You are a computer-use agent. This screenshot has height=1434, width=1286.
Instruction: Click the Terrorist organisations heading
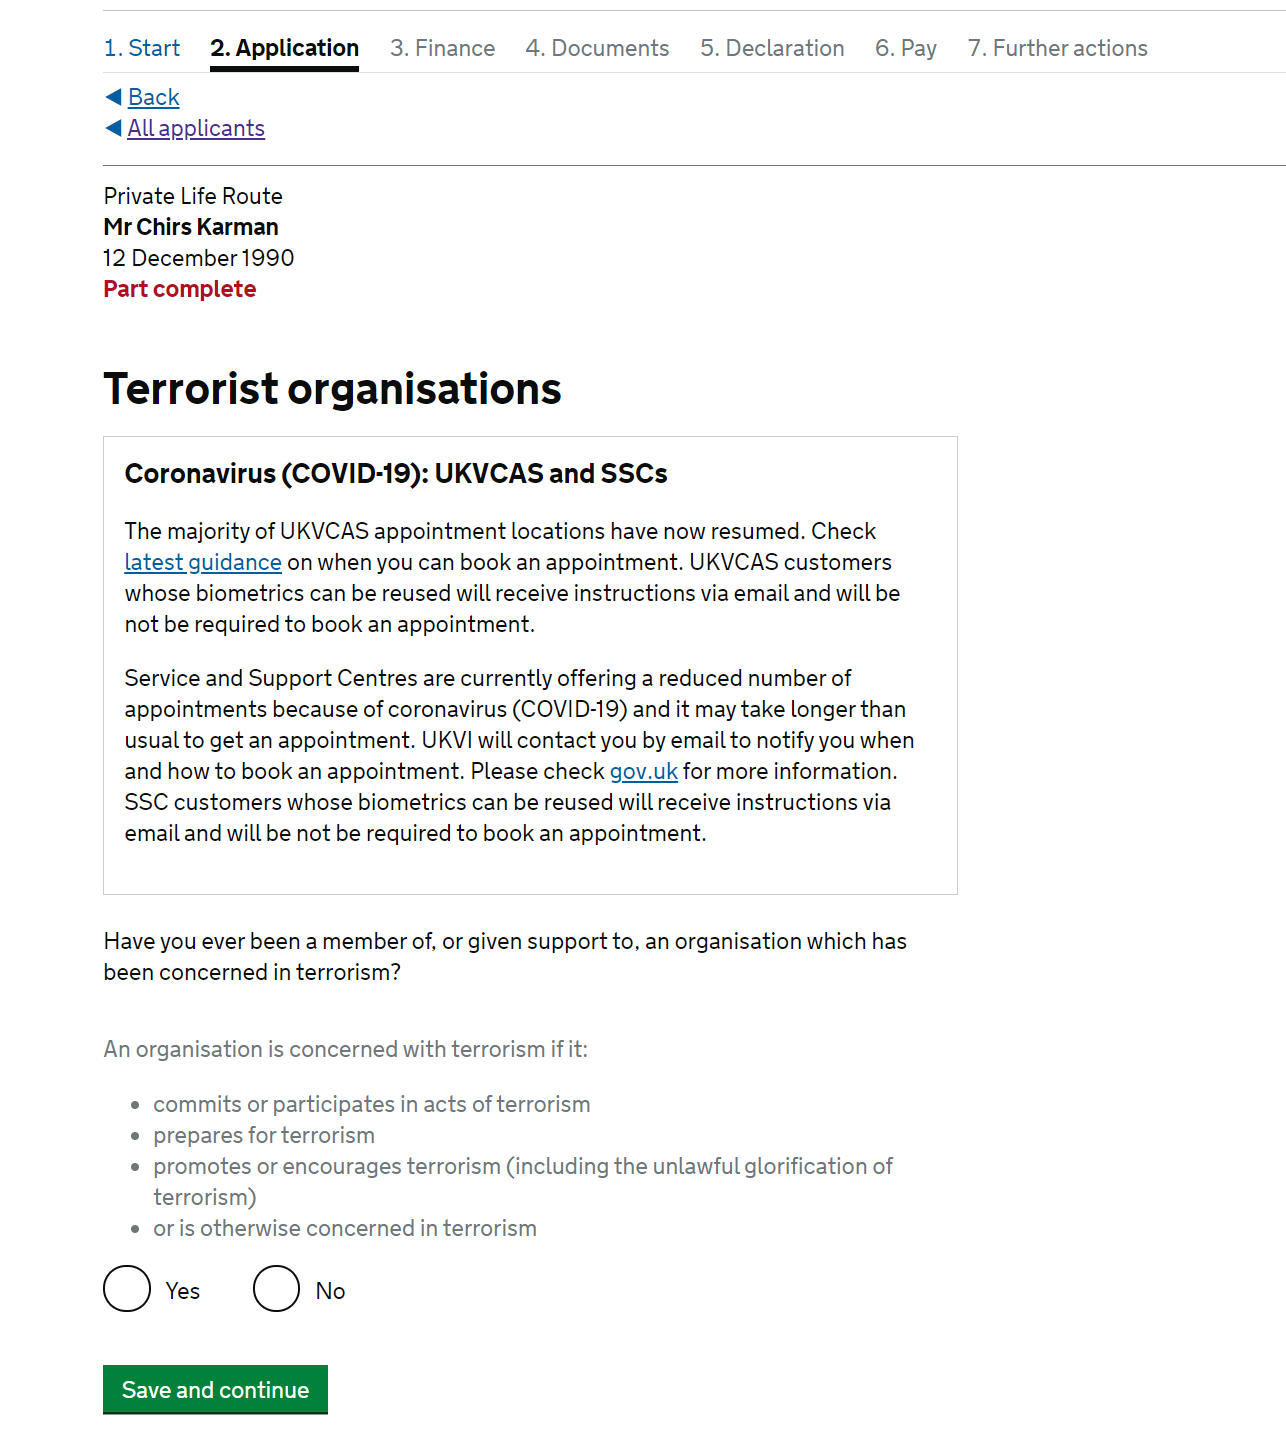[332, 389]
